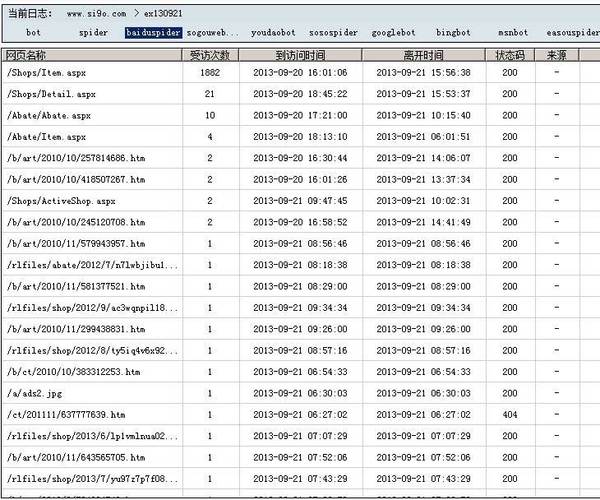Click visit count 10 cell

pyautogui.click(x=210, y=115)
